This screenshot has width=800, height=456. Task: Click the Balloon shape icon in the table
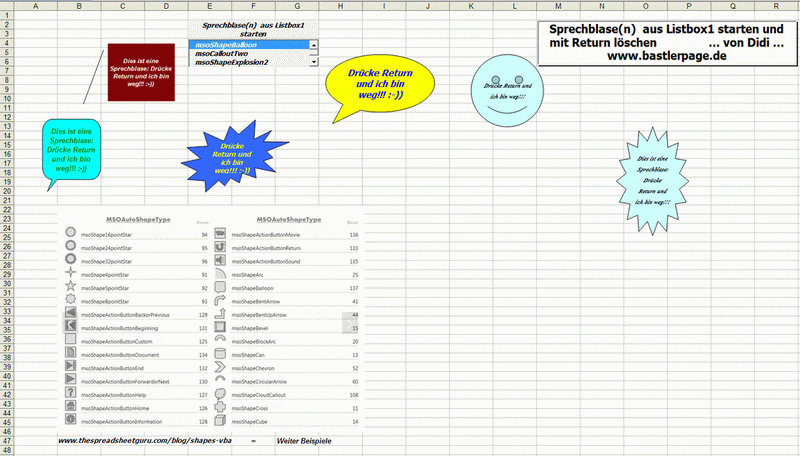(220, 286)
